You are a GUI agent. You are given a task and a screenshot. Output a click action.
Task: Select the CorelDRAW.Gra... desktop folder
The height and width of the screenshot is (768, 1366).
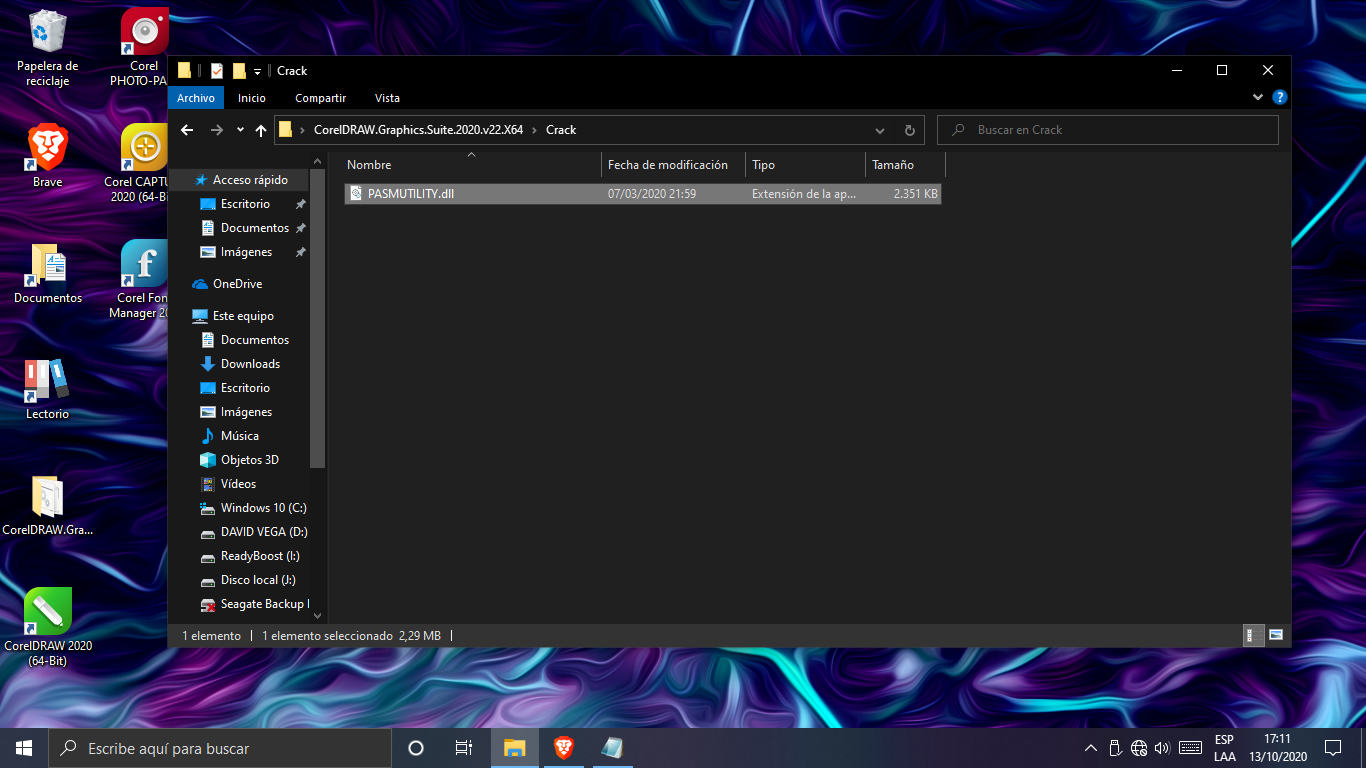[47, 505]
